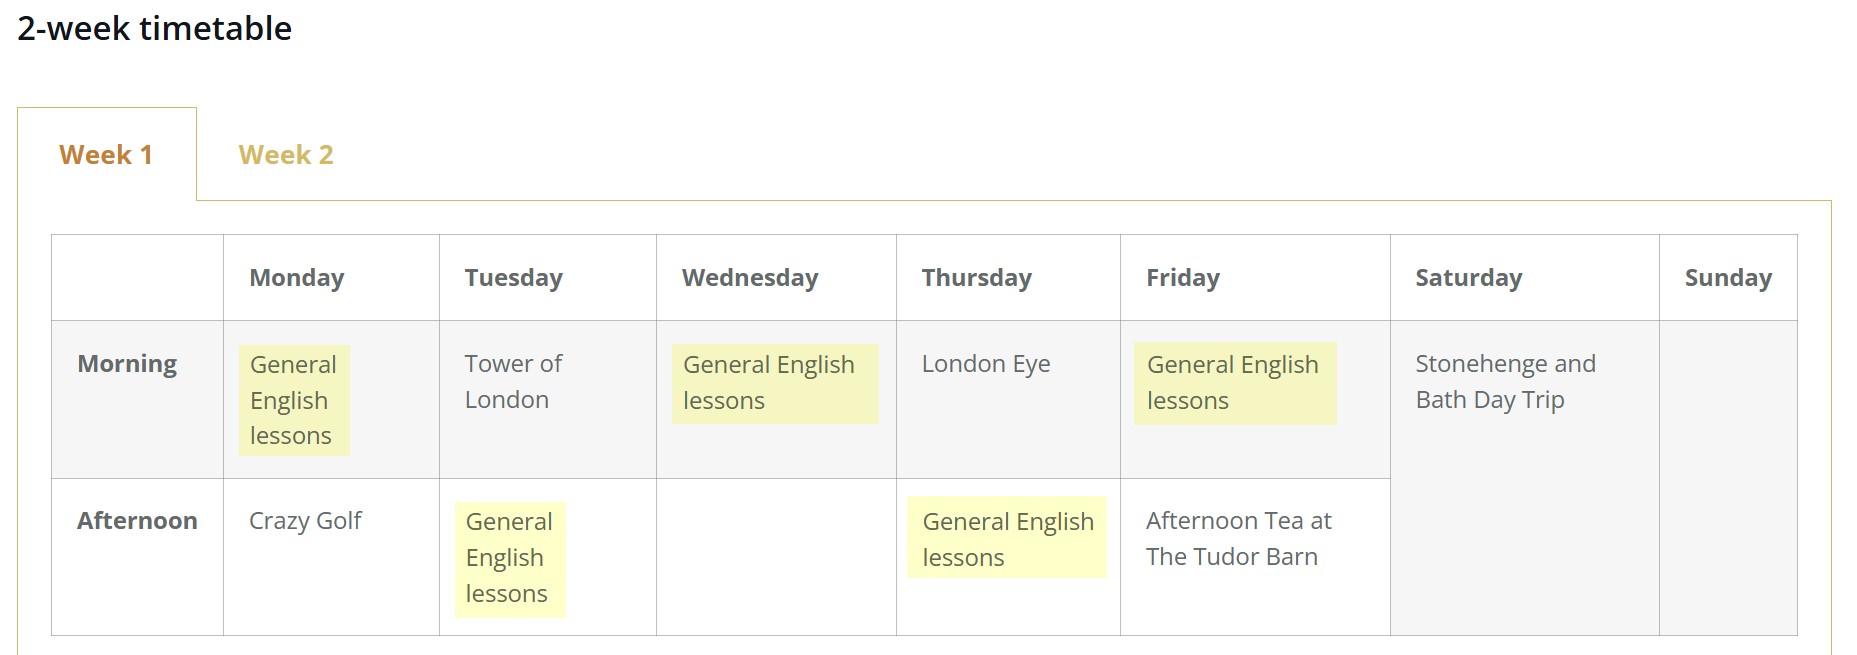1857x655 pixels.
Task: Click the 2-week timetable heading
Action: (x=155, y=28)
